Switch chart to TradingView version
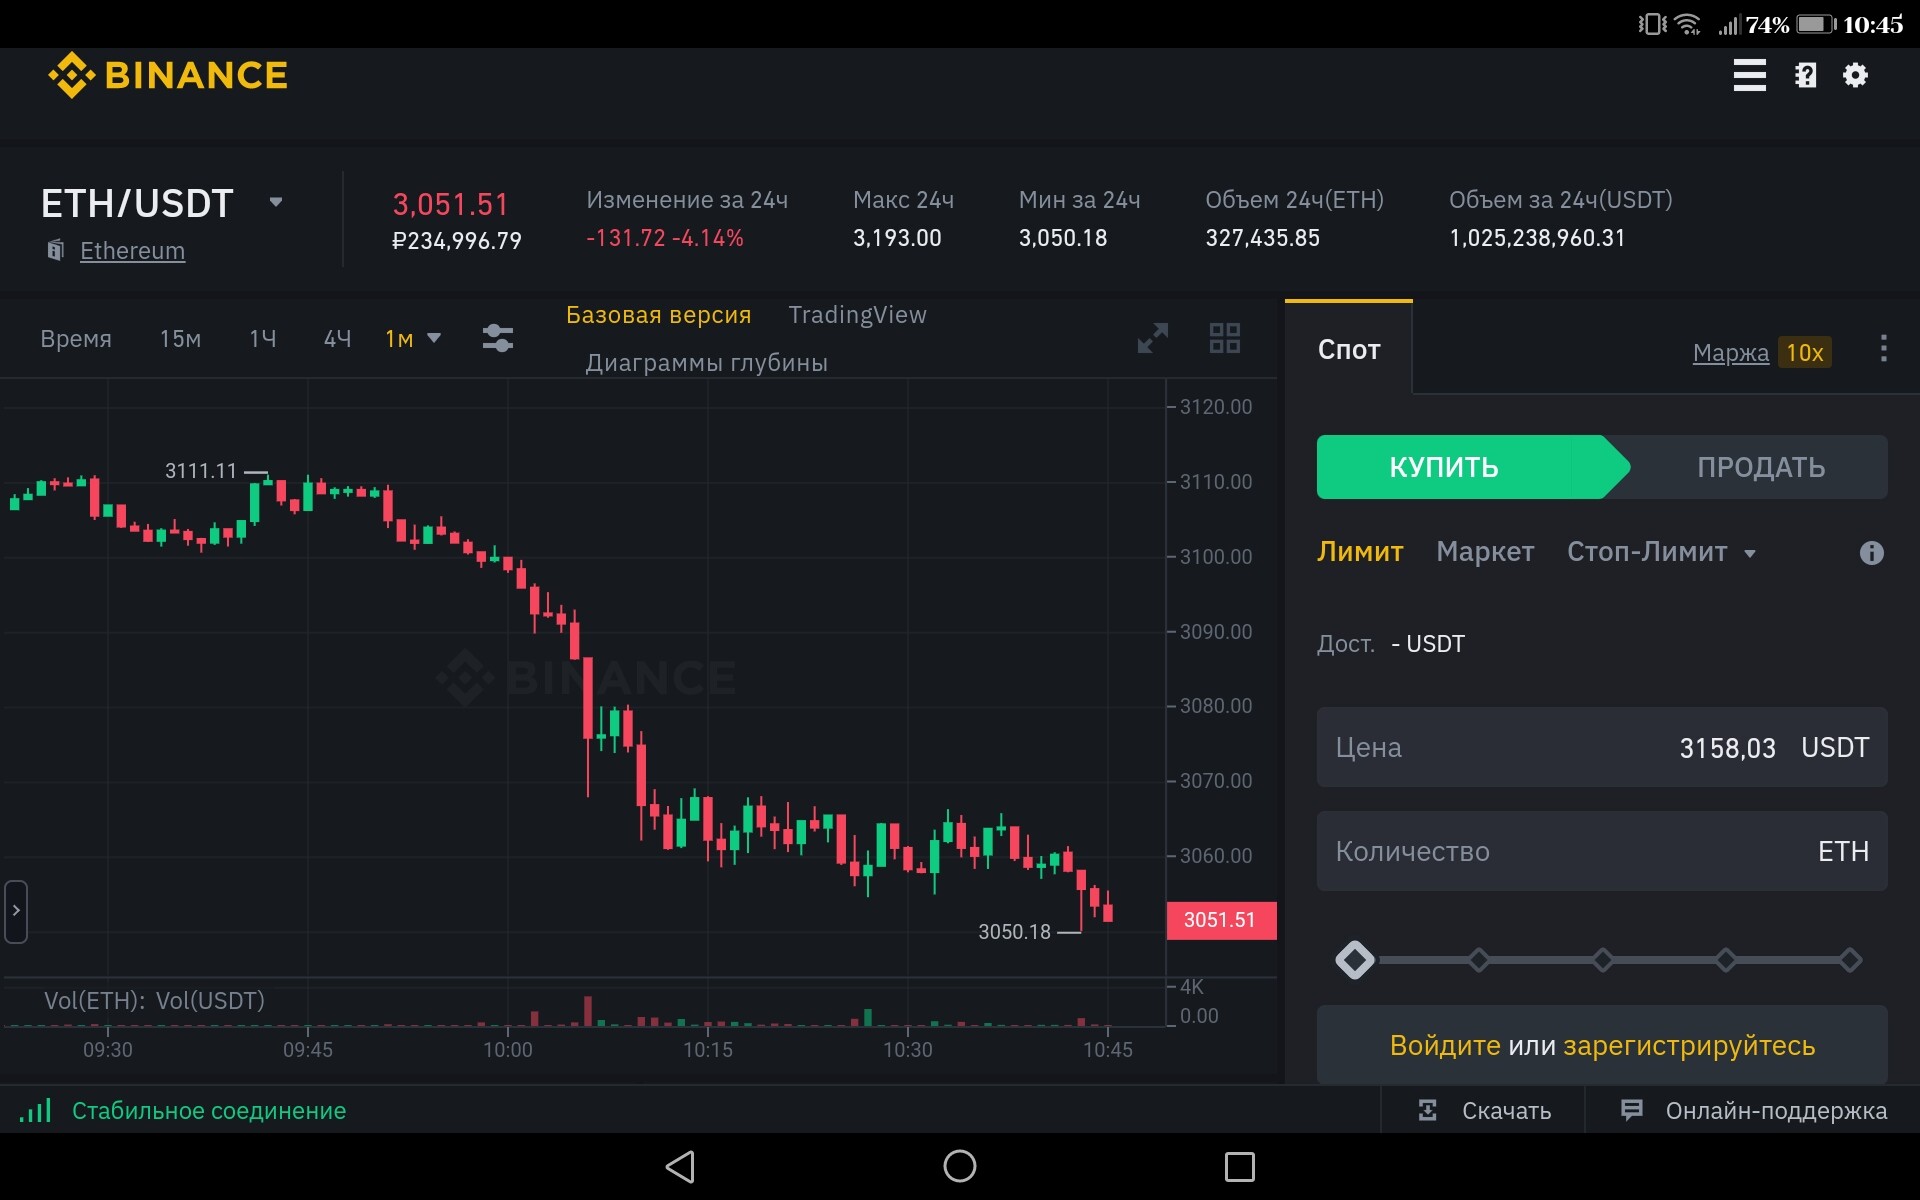This screenshot has height=1200, width=1920. click(857, 315)
